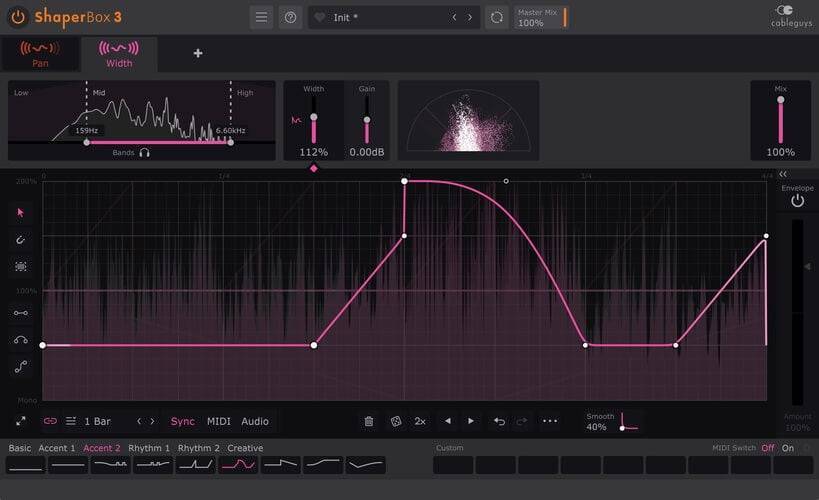Step to longer loop length arrow

(x=153, y=421)
